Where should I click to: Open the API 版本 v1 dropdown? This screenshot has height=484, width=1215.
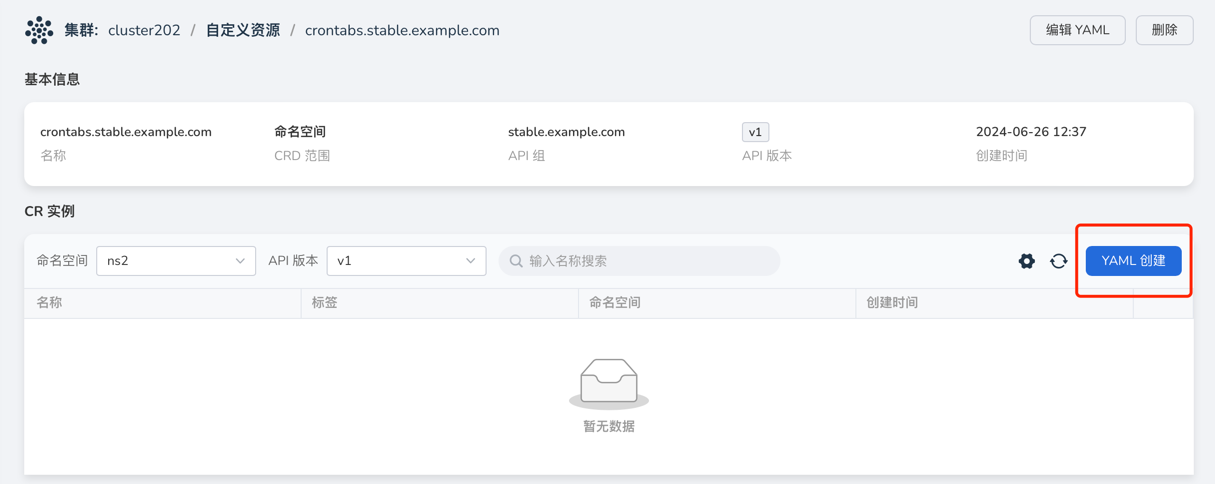tap(406, 261)
